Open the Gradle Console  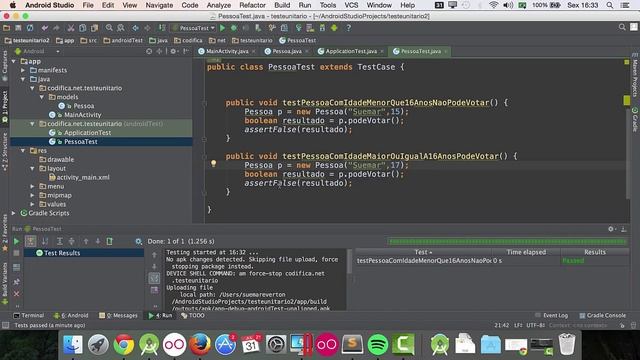602,316
